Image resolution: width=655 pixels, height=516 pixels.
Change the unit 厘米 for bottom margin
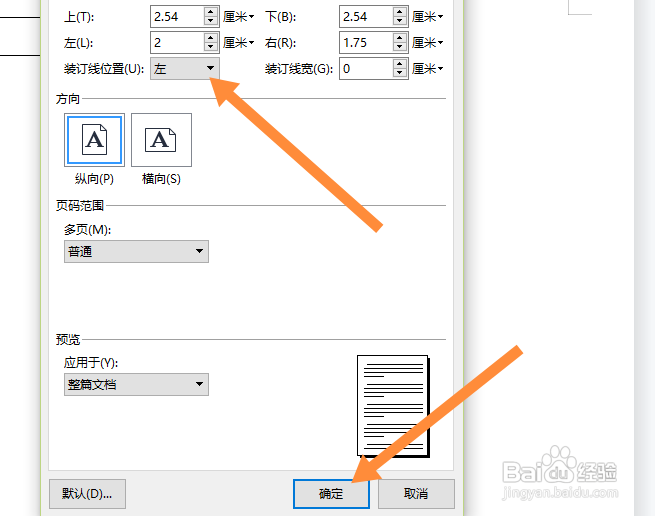(x=427, y=17)
